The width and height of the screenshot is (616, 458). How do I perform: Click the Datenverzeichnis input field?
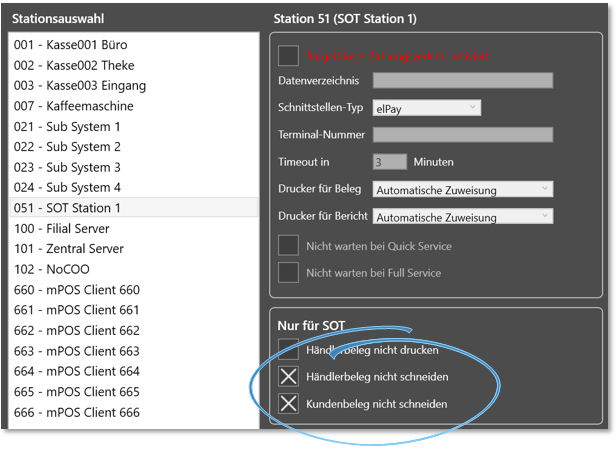463,80
